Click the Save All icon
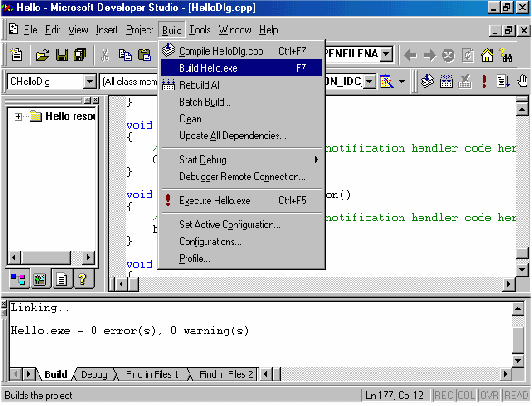Screen dimensions: 532x406 point(80,55)
